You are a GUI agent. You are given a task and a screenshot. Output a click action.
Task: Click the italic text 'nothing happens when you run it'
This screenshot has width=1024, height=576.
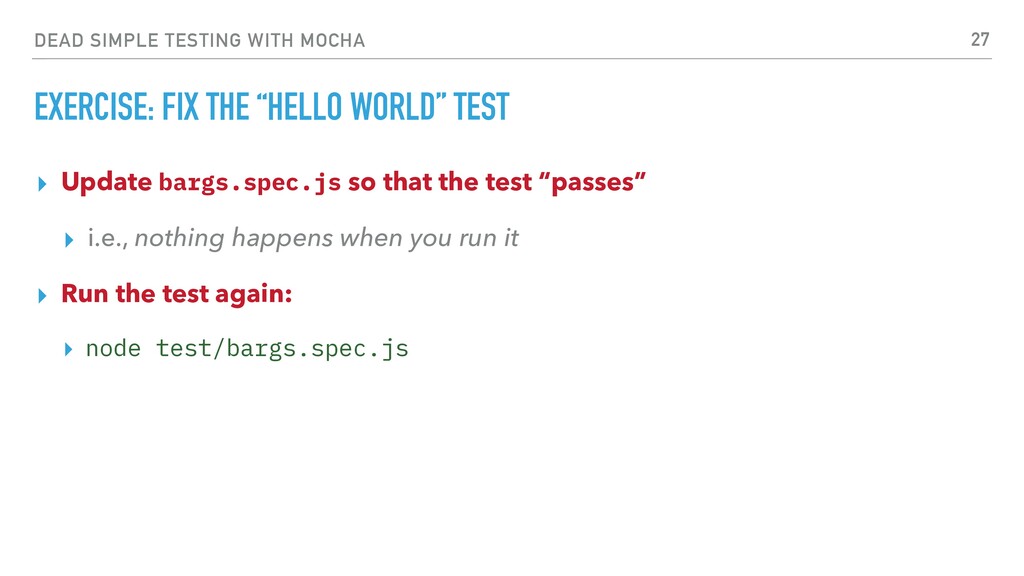coord(327,238)
